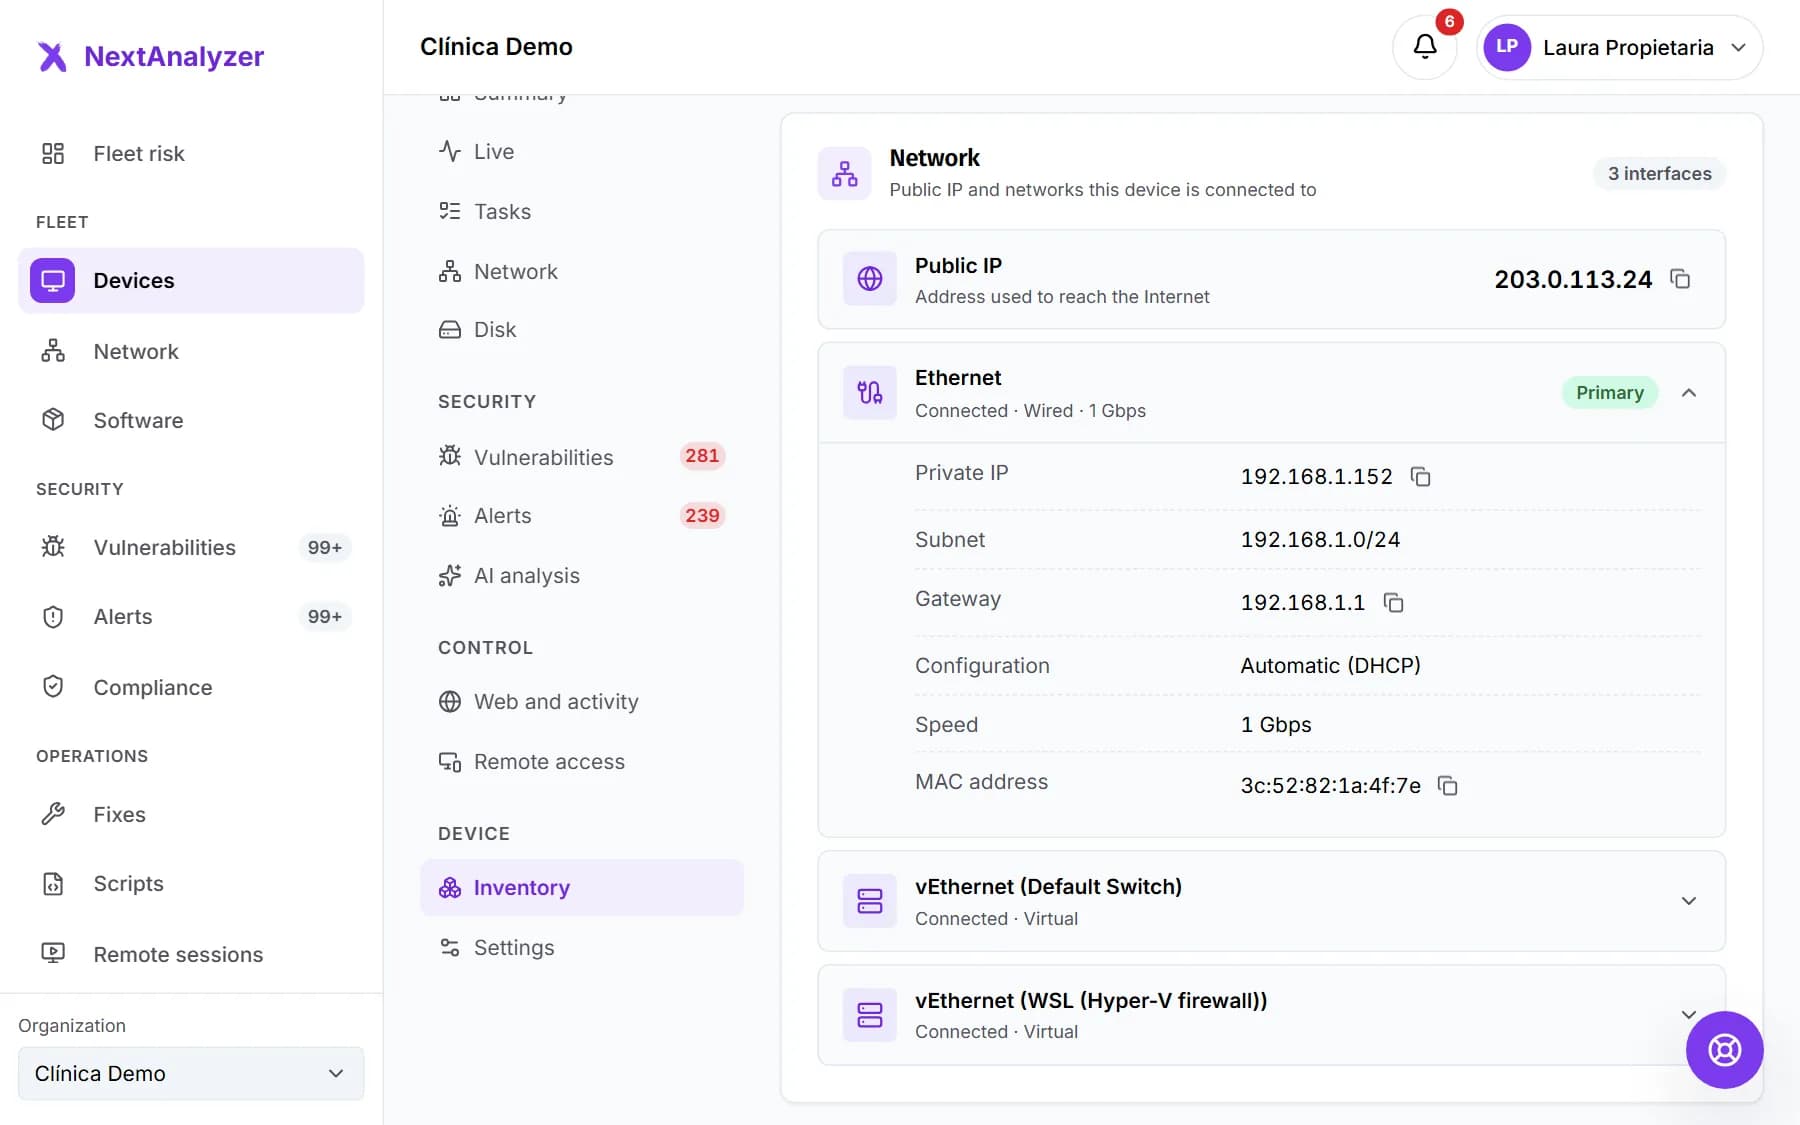This screenshot has width=1800, height=1125.
Task: Copy the Public IP address
Action: (x=1680, y=279)
